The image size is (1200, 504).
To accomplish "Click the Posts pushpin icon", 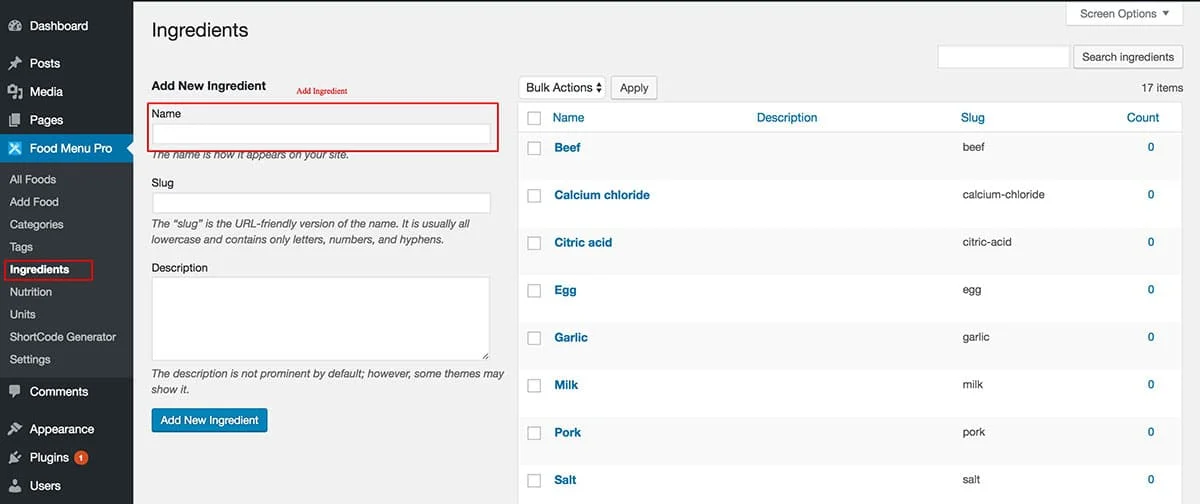I will (15, 63).
